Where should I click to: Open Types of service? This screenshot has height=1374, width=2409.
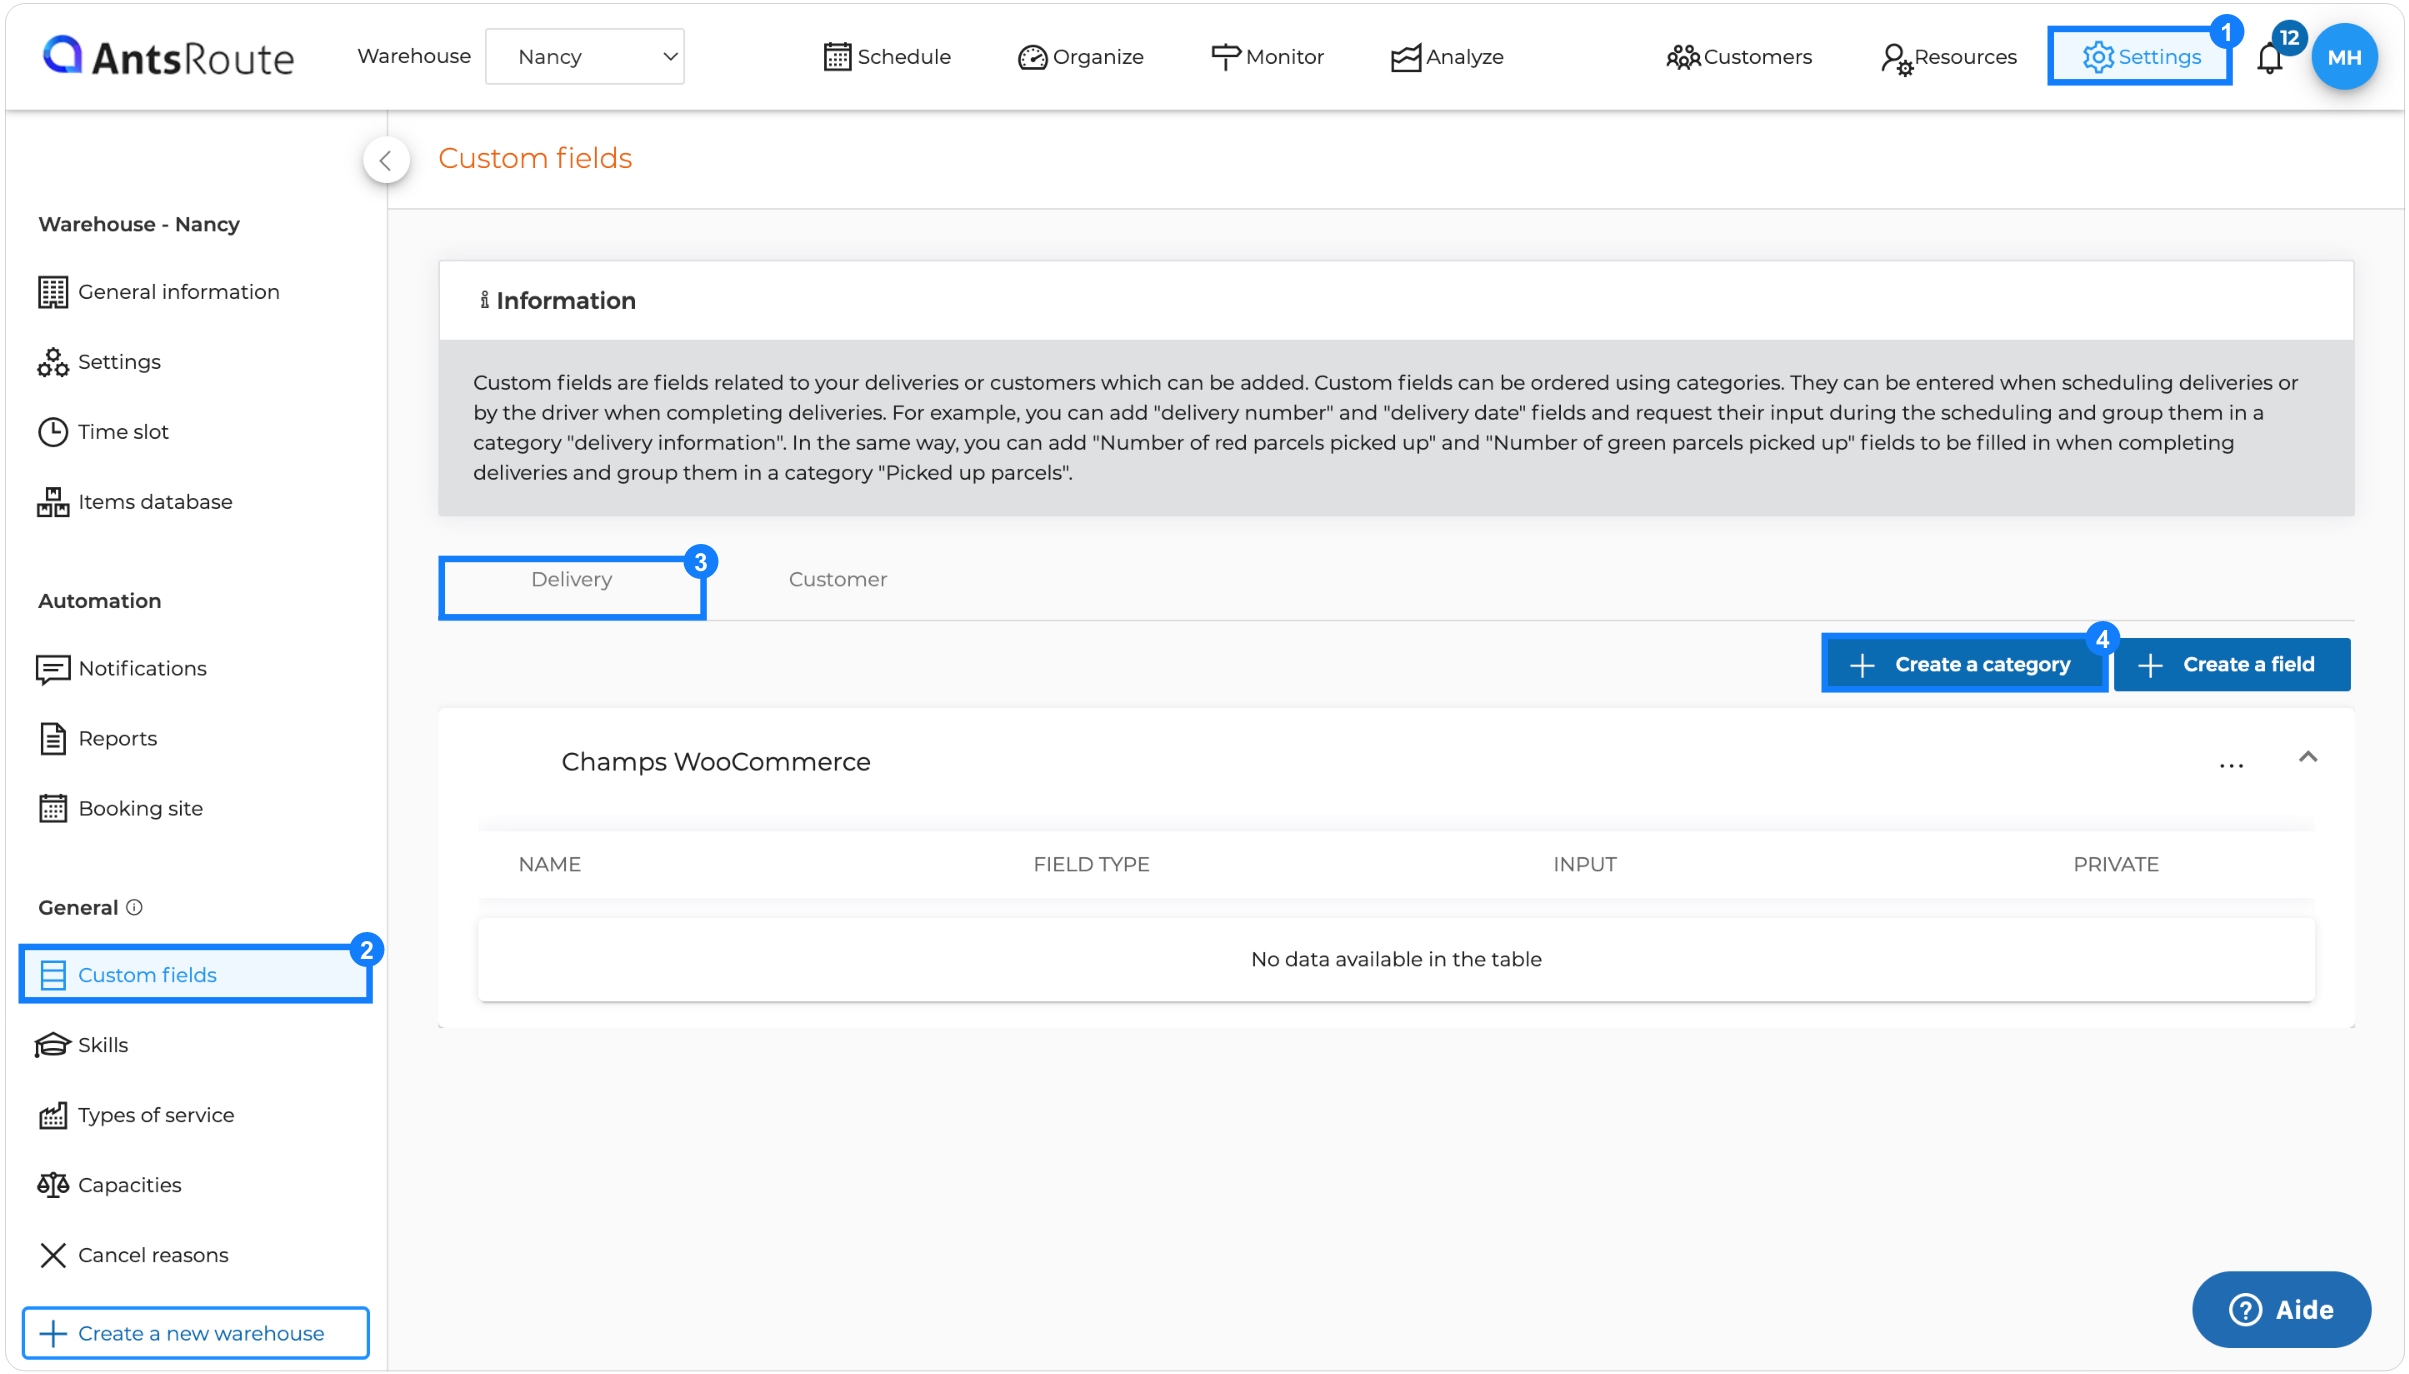[x=137, y=1115]
